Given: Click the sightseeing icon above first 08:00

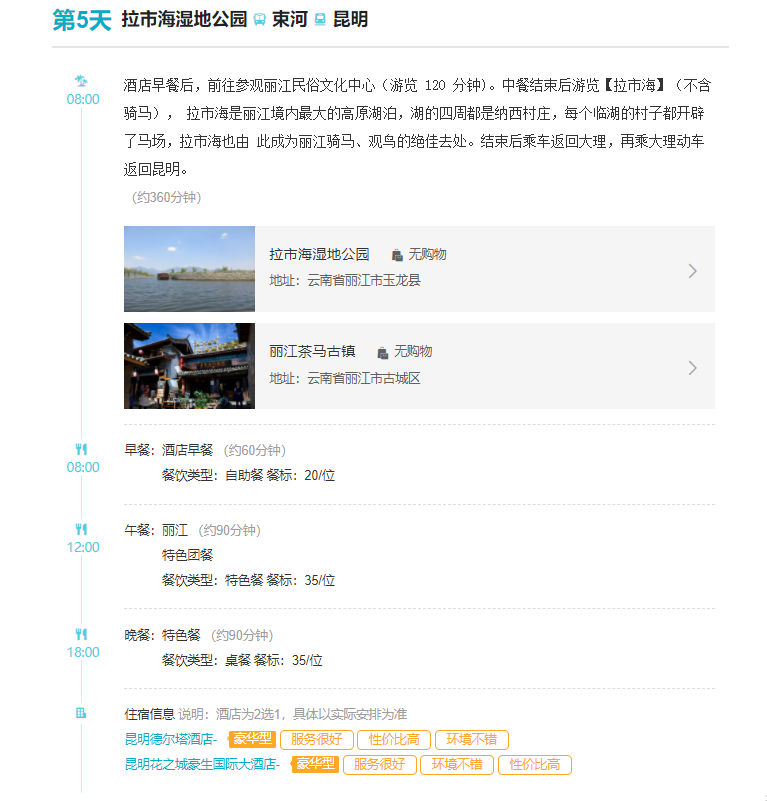Looking at the screenshot, I should pyautogui.click(x=82, y=81).
